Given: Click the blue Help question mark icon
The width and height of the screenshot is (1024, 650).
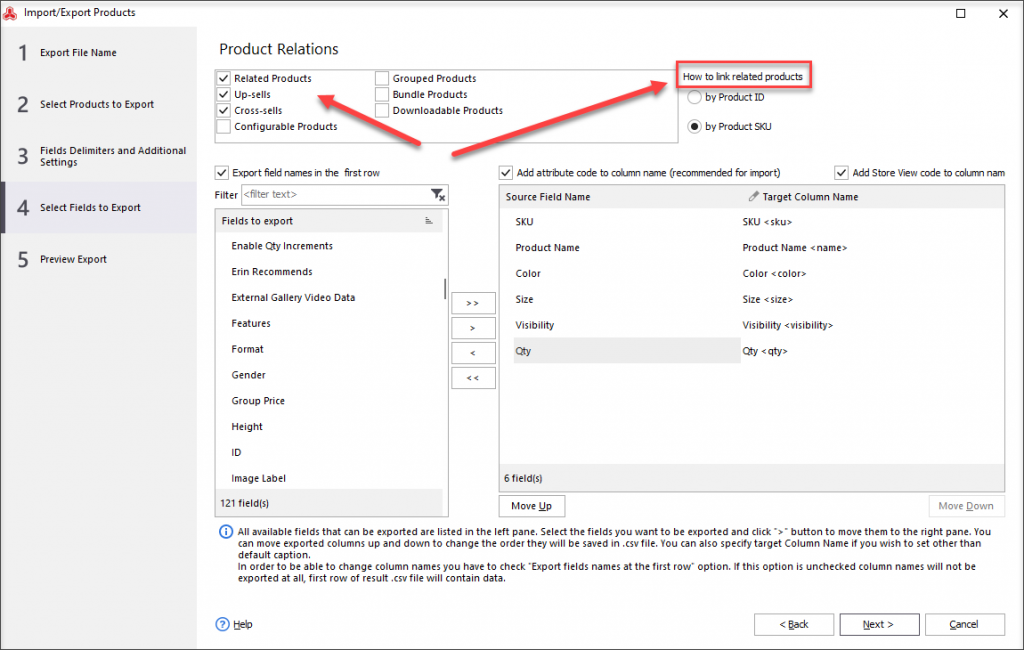Looking at the screenshot, I should (x=223, y=625).
